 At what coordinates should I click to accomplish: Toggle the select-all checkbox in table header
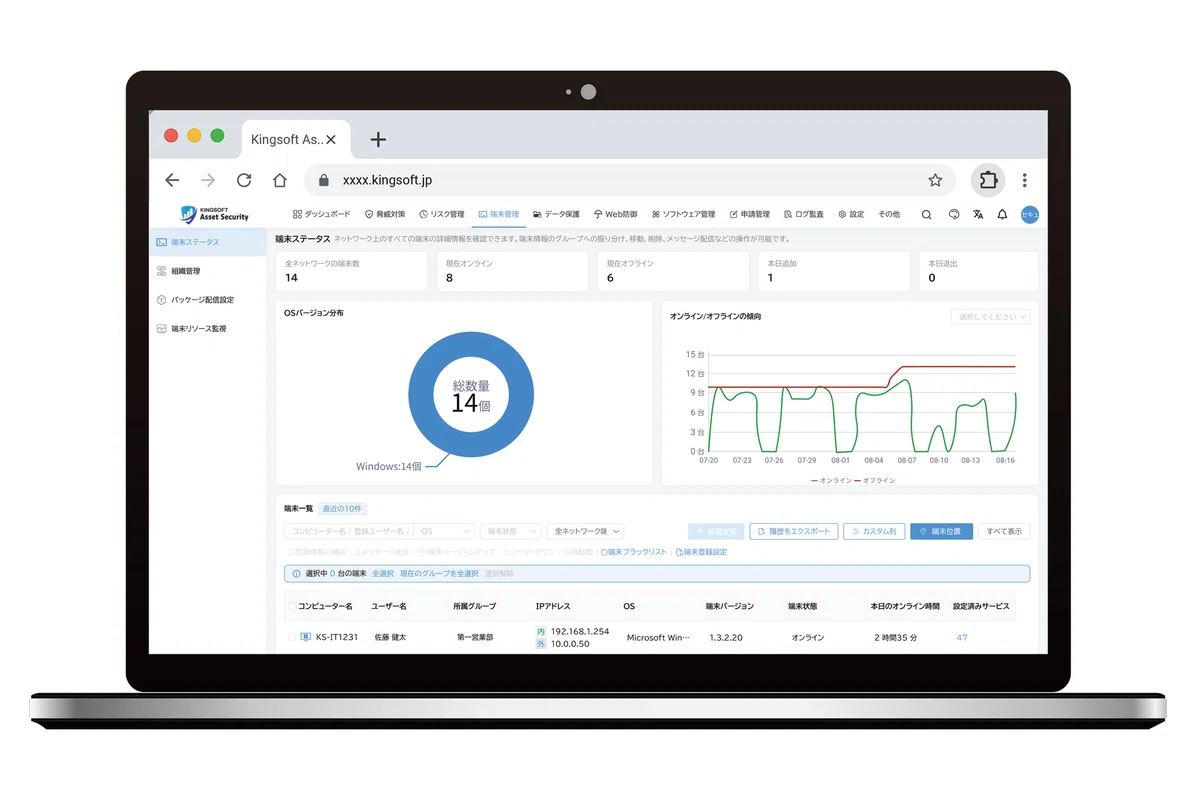292,607
